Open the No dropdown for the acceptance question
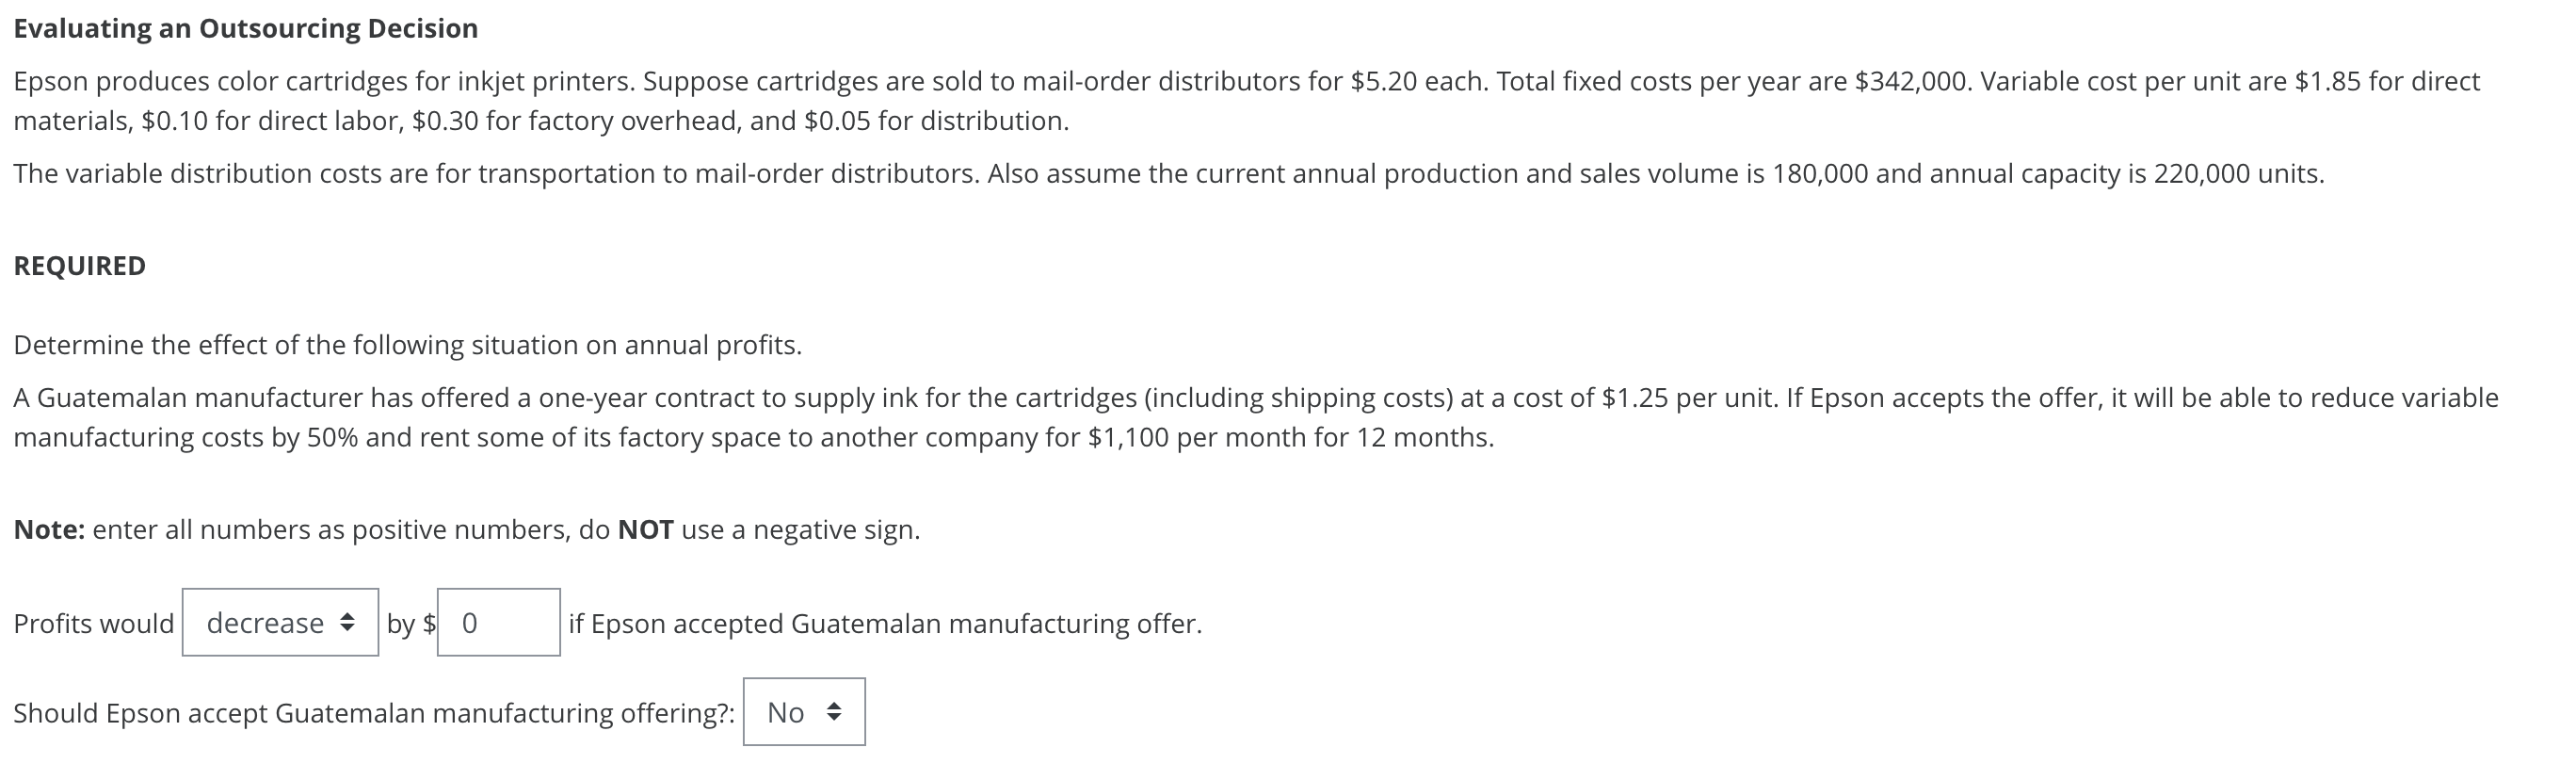The height and width of the screenshot is (780, 2576). pyautogui.click(x=802, y=711)
